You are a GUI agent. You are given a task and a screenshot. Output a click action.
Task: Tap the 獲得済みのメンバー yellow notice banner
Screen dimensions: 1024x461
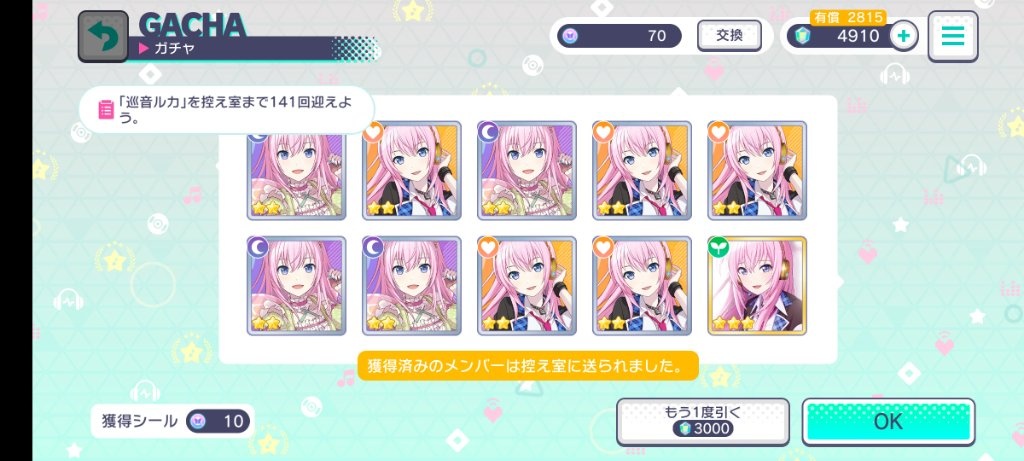pos(528,366)
